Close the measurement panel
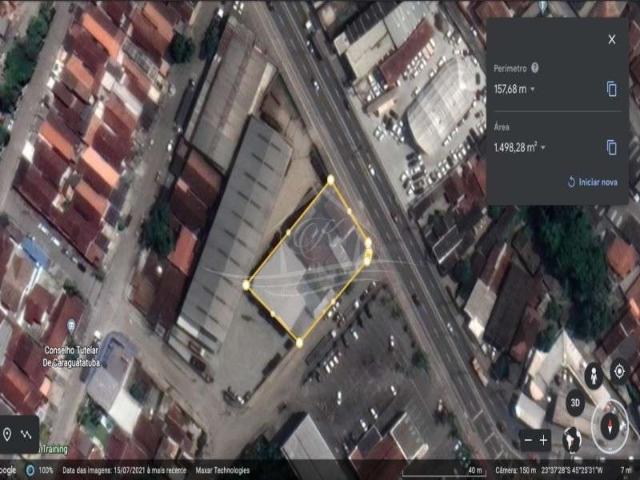 coord(611,39)
